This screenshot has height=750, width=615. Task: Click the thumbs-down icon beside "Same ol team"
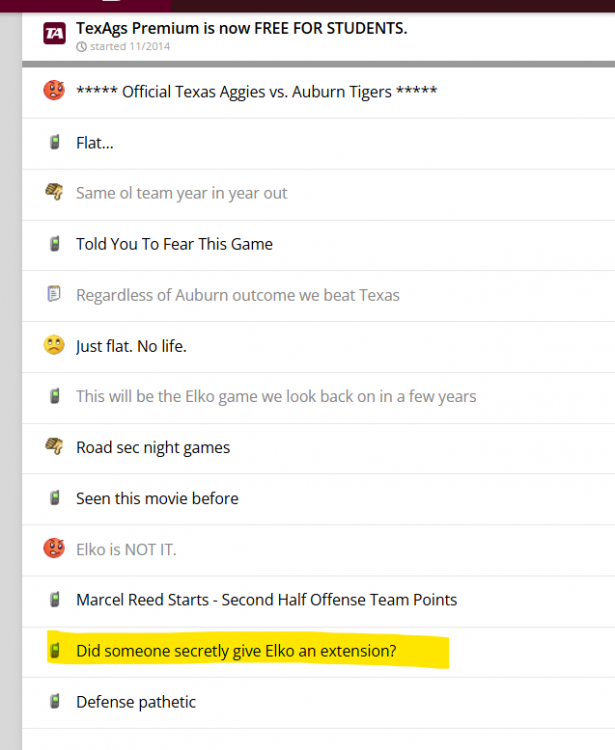point(54,193)
